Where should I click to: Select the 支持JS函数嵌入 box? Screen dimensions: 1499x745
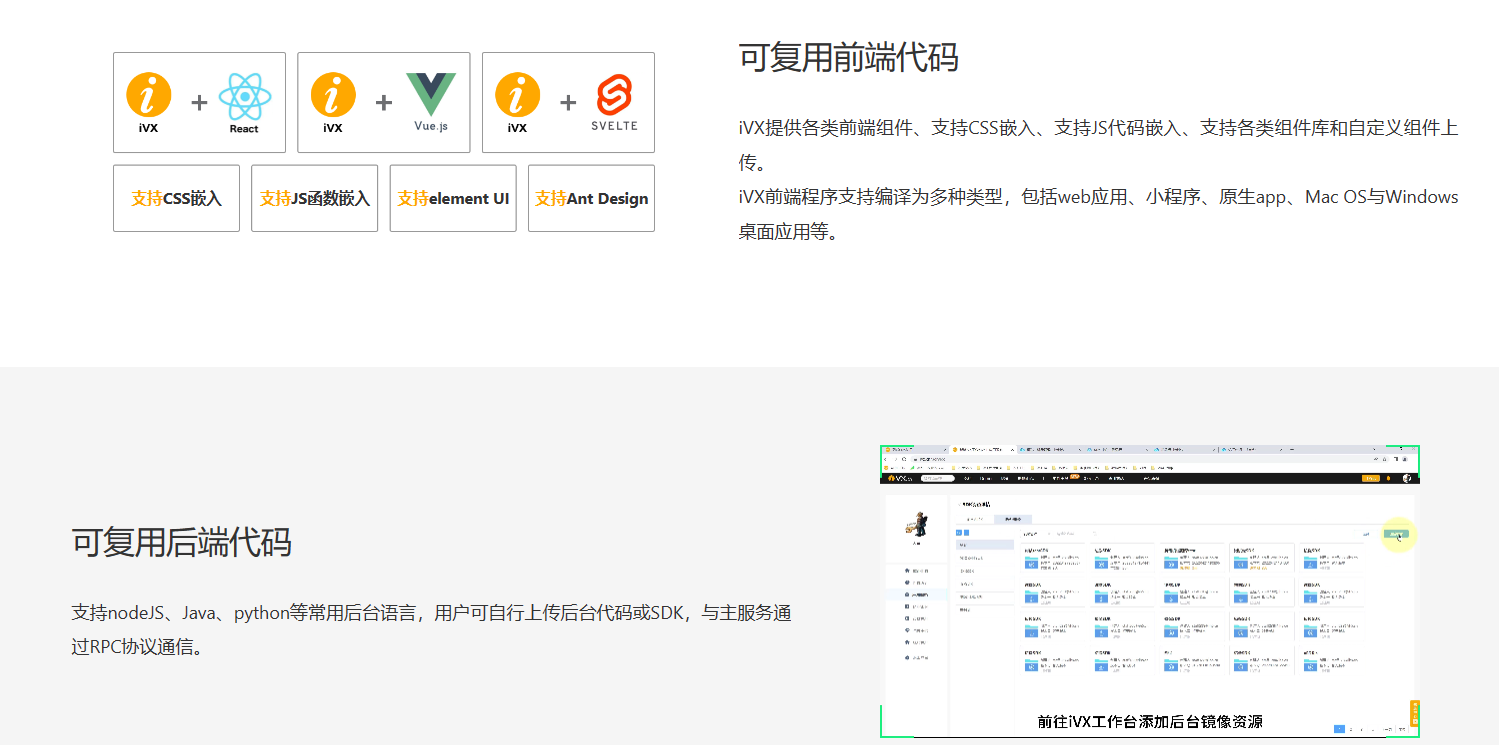click(314, 198)
